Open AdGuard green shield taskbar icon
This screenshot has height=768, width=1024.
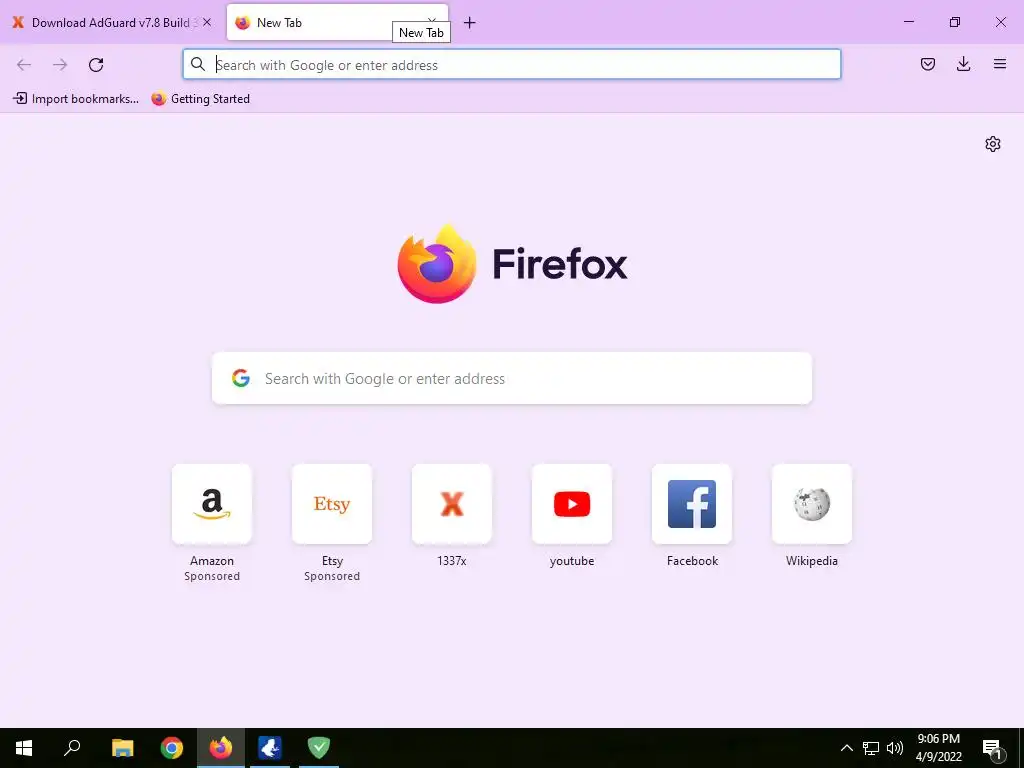pyautogui.click(x=319, y=748)
